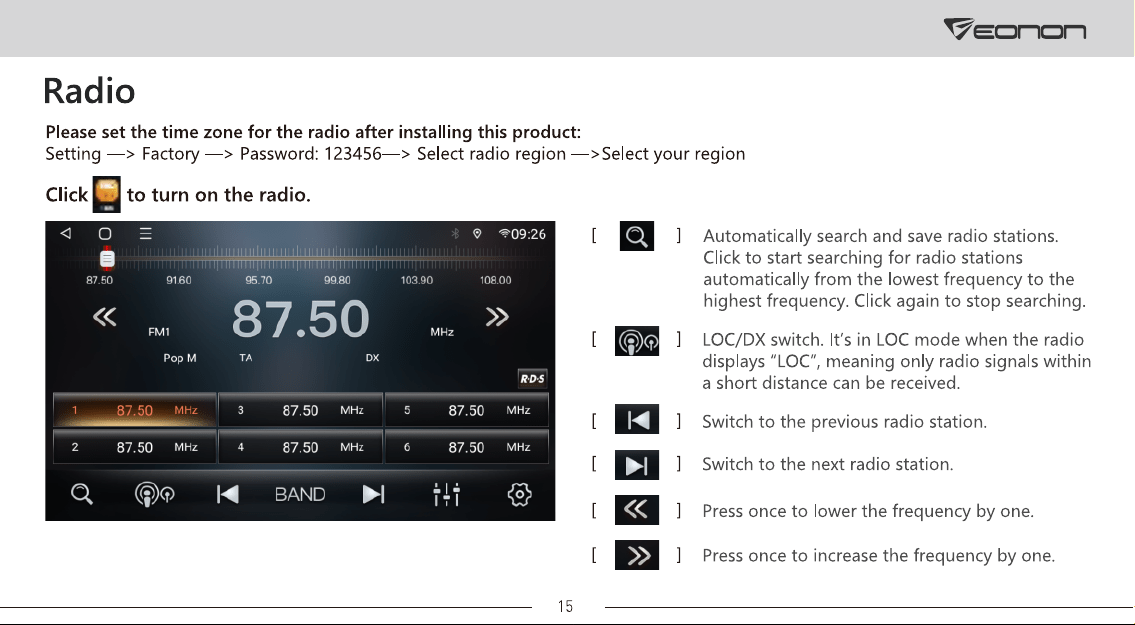
Task: Open equalizer sliders icon in radio bottom bar
Action: [447, 494]
